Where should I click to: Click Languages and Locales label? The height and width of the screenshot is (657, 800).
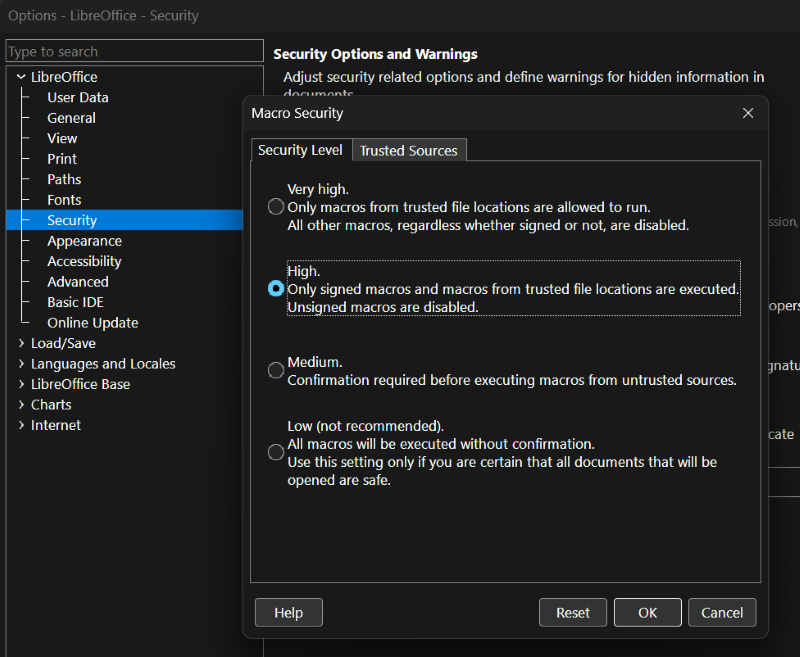pos(103,364)
